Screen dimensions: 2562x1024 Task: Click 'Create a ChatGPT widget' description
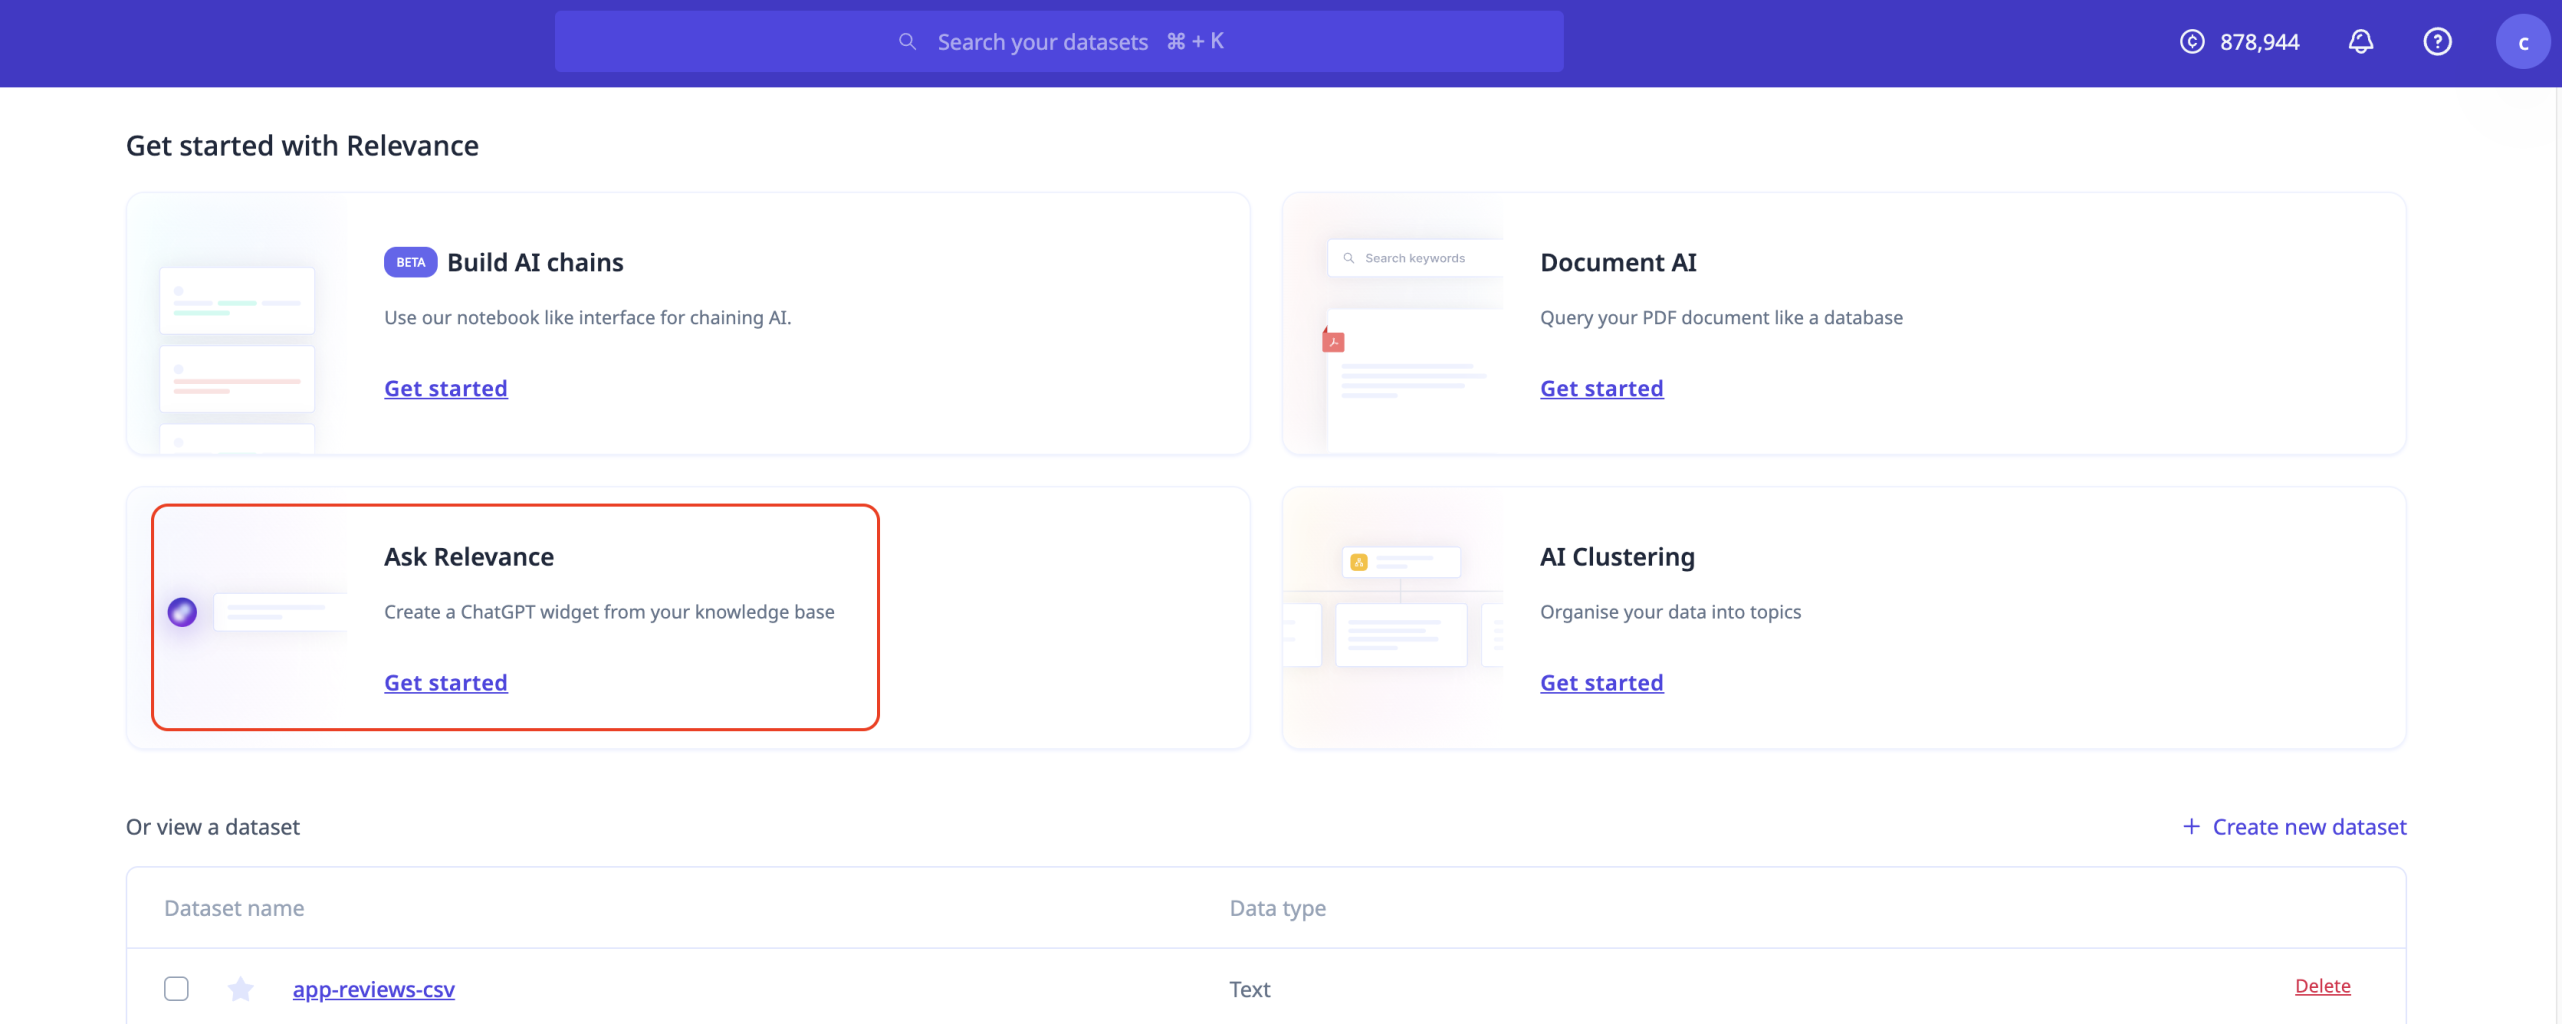[x=609, y=612]
